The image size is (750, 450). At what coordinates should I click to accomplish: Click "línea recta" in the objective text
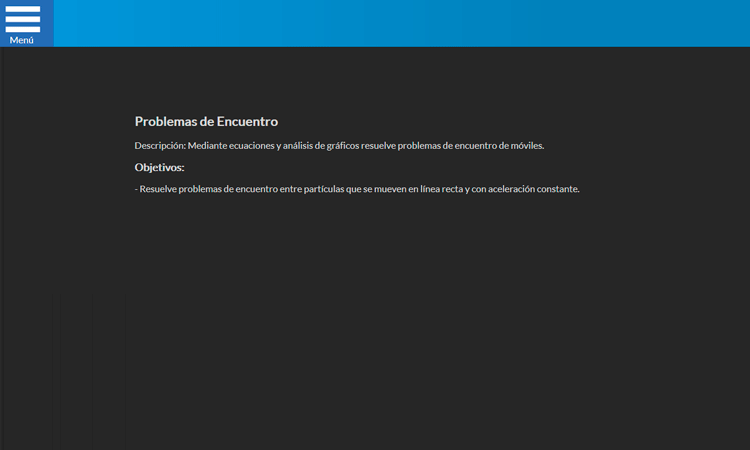441,189
